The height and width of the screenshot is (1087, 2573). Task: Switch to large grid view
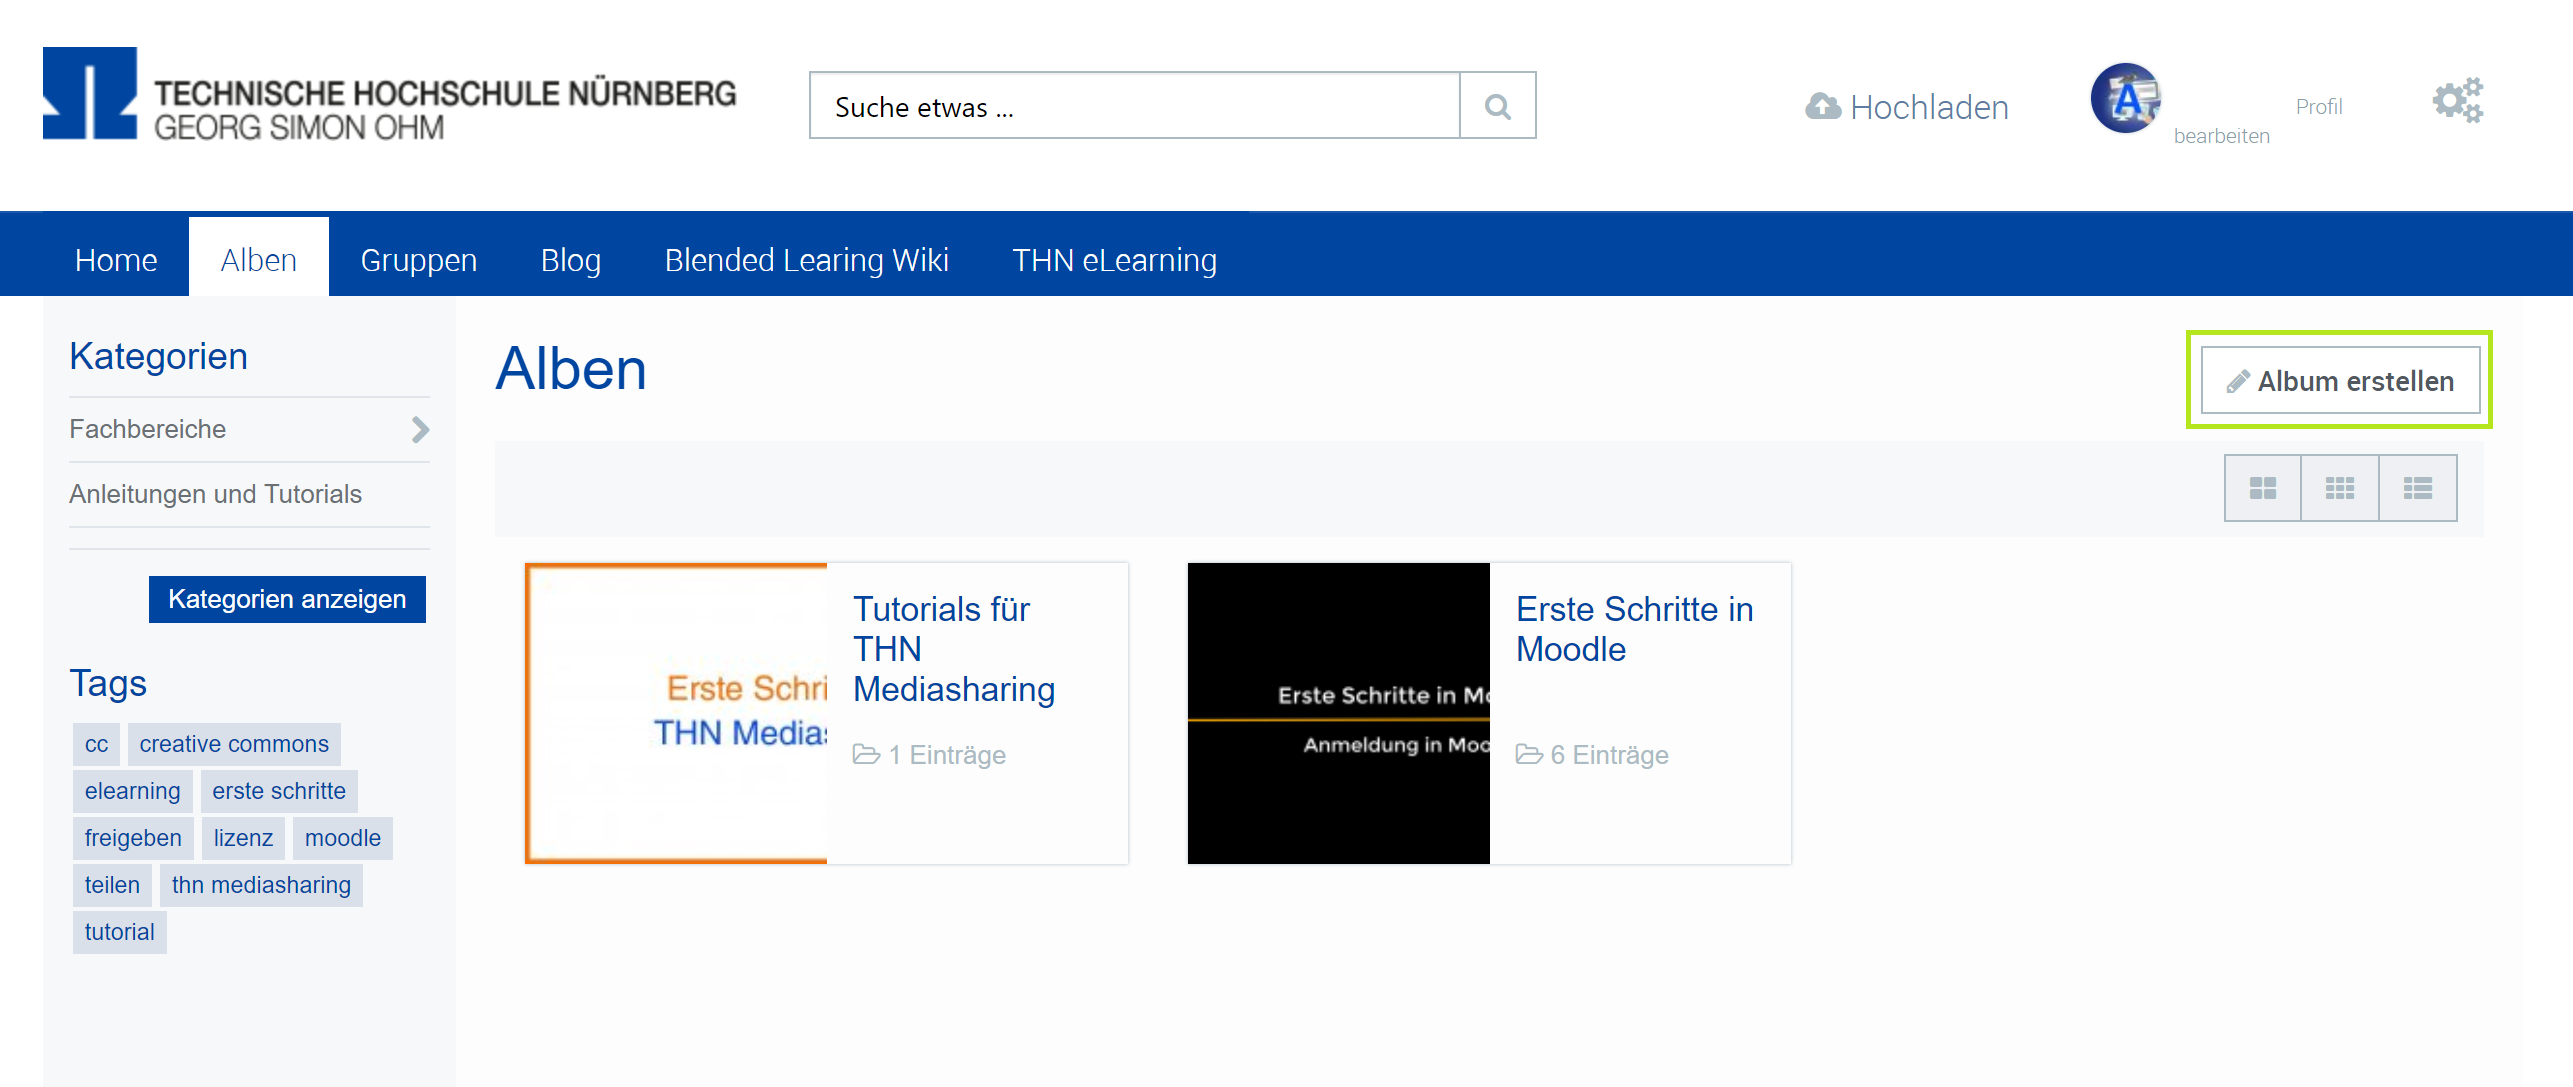tap(2262, 488)
